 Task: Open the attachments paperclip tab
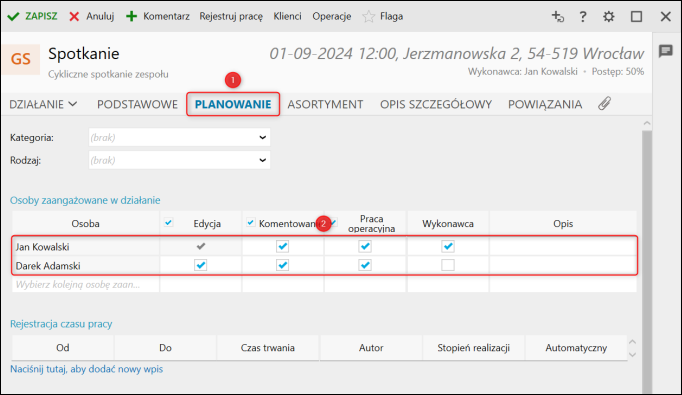pyautogui.click(x=604, y=104)
